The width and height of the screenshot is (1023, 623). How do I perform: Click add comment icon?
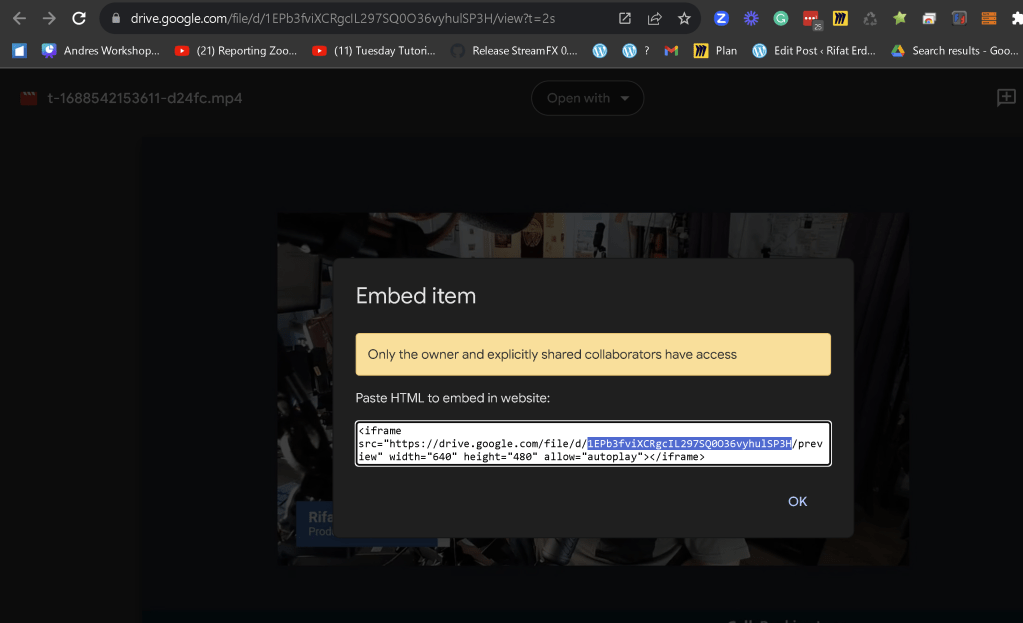click(x=1006, y=98)
